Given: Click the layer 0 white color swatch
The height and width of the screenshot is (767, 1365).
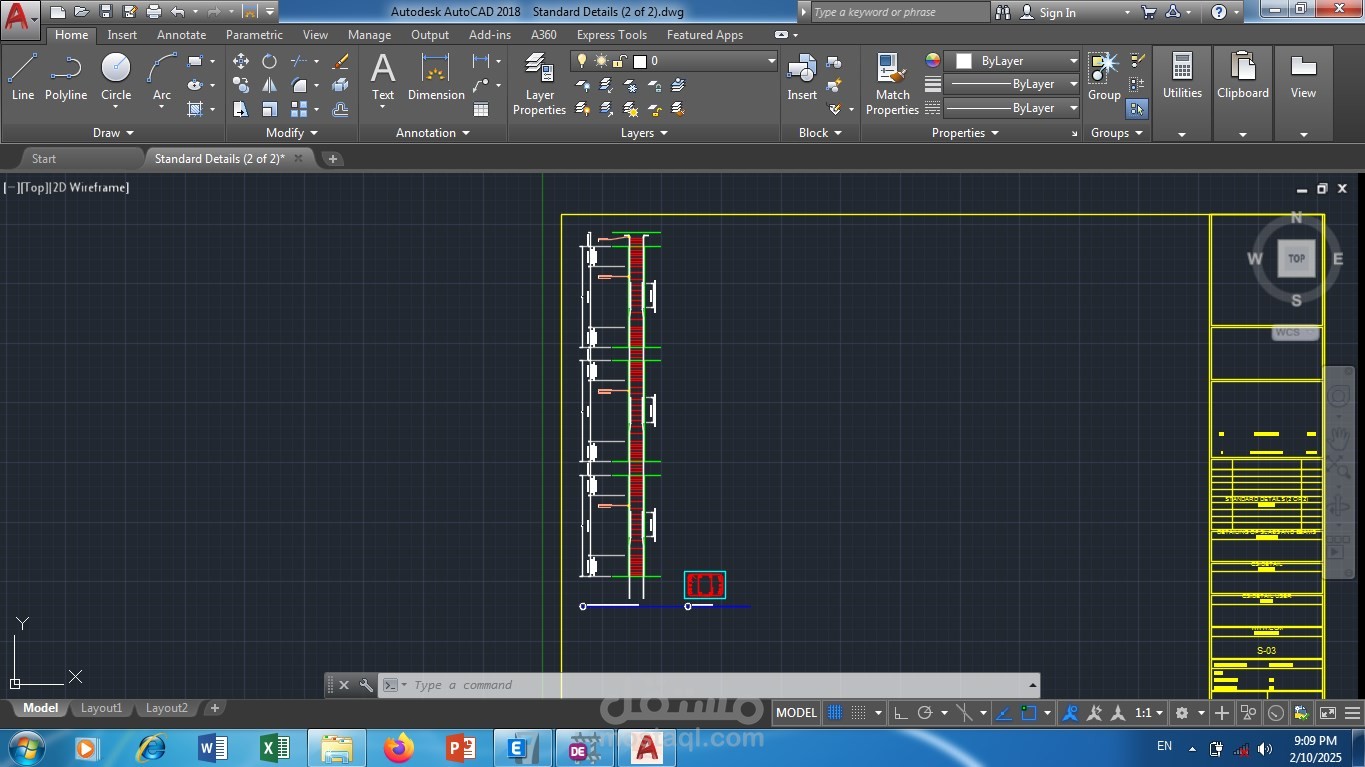Looking at the screenshot, I should (640, 61).
